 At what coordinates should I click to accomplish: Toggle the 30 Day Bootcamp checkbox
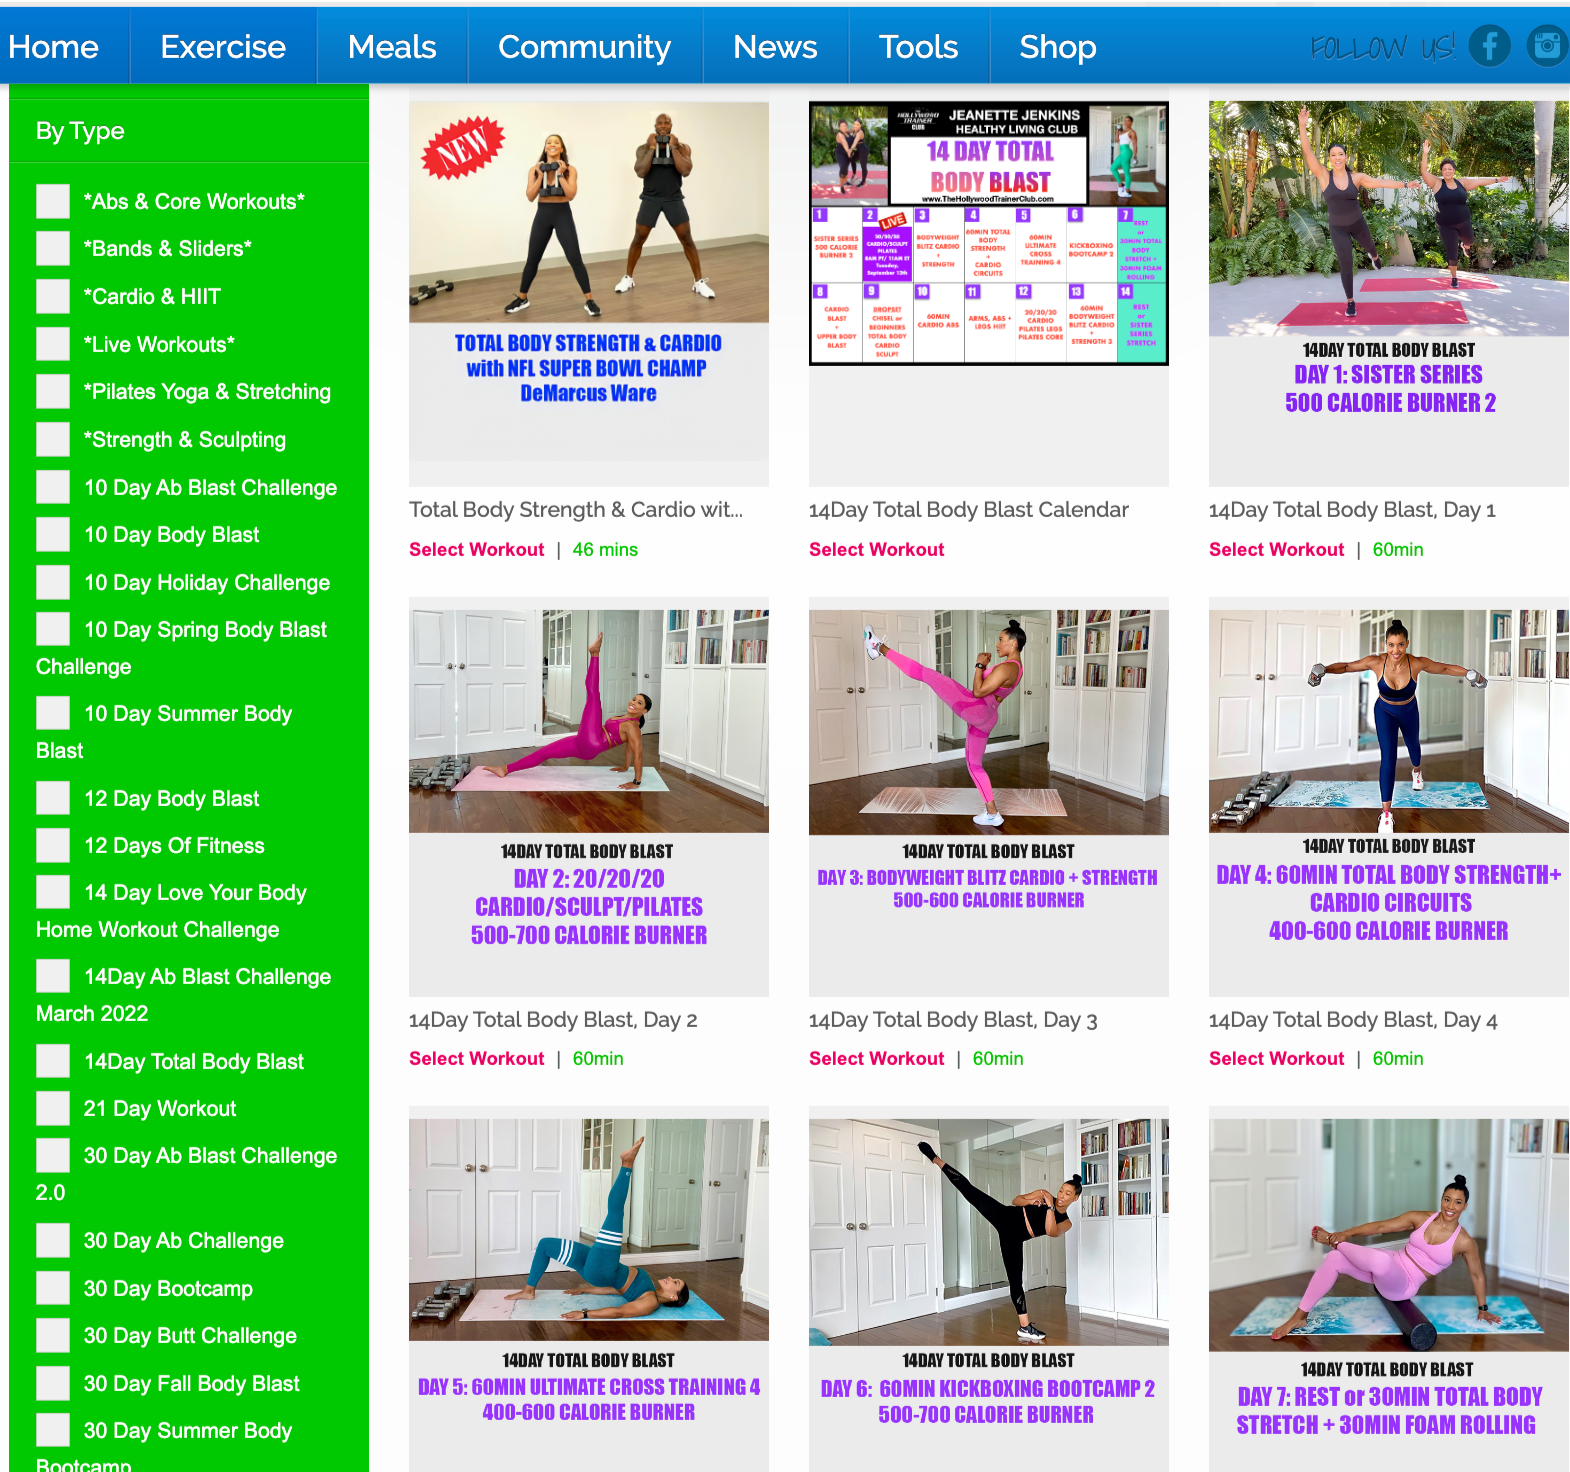click(x=53, y=1288)
